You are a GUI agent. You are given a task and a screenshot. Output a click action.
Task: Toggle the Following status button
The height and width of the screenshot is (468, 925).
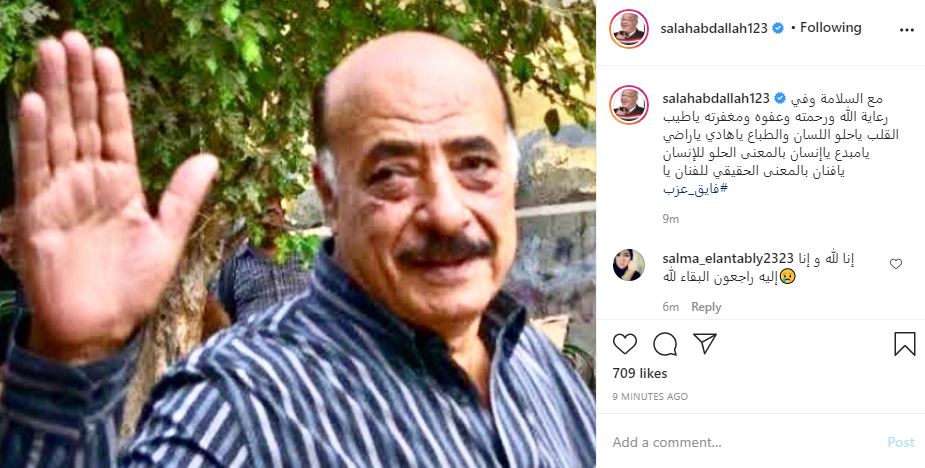831,28
